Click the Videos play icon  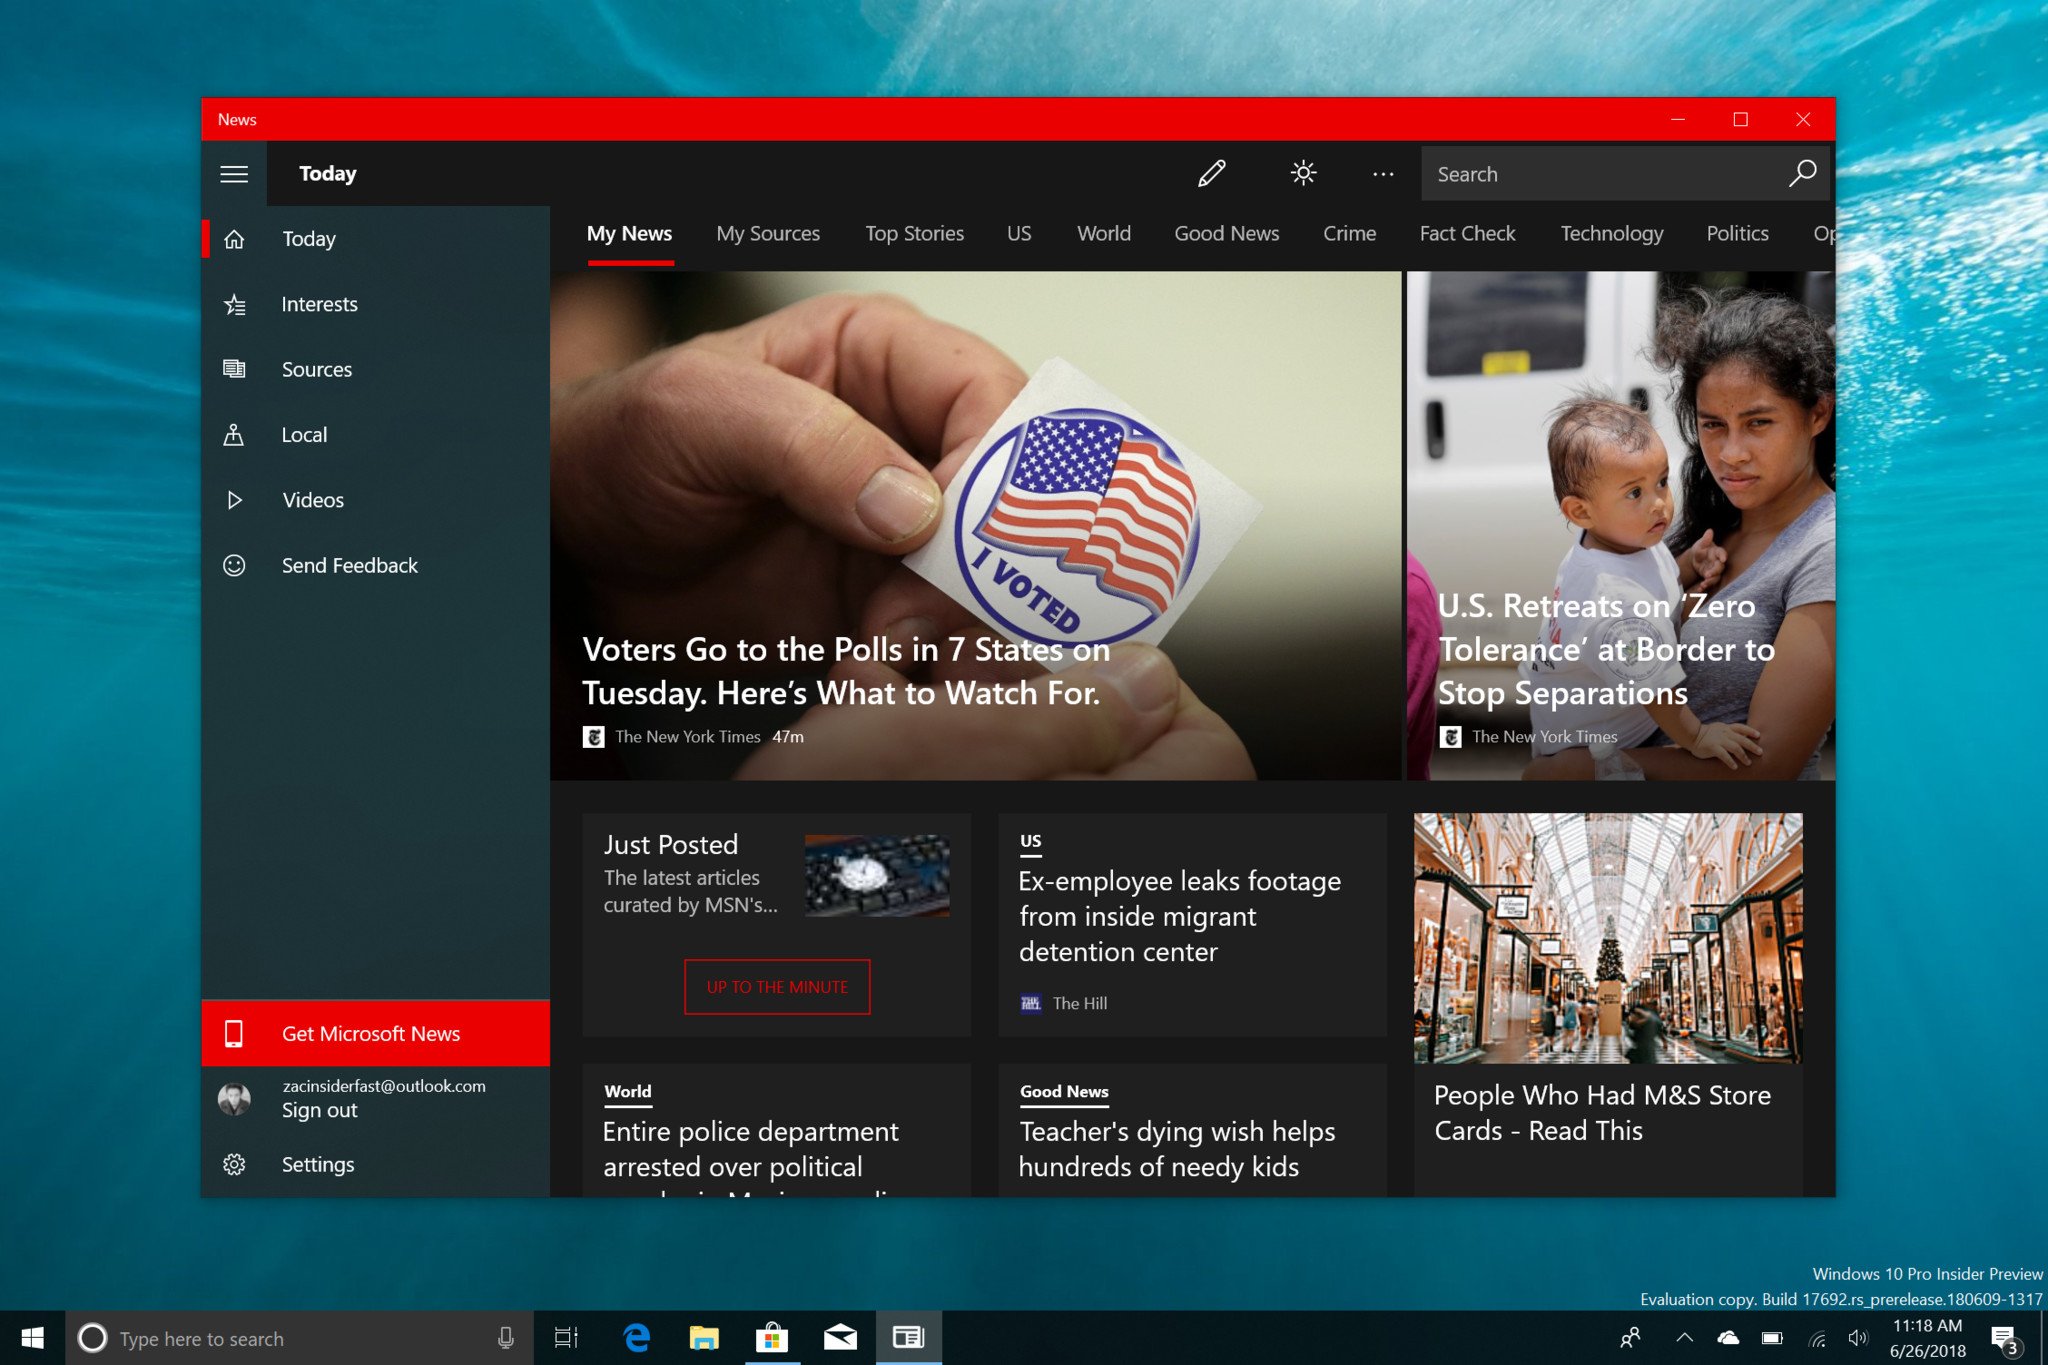coord(234,500)
